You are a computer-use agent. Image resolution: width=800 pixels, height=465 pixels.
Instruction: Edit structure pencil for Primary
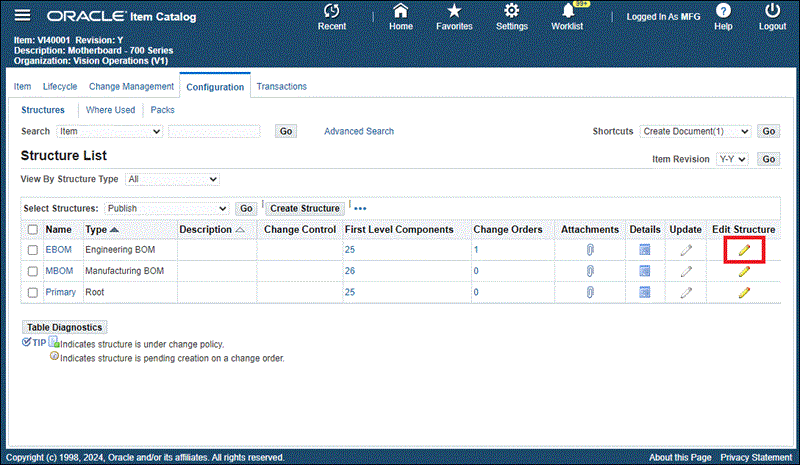tap(744, 292)
